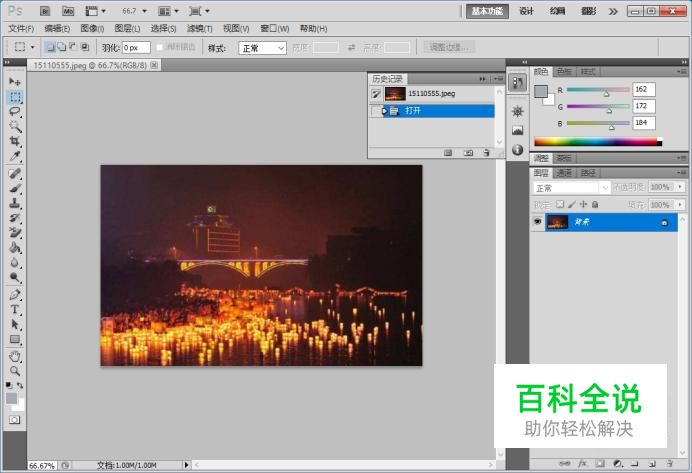This screenshot has width=692, height=473.
Task: Choose Intersect with Selection mode
Action: coord(85,47)
